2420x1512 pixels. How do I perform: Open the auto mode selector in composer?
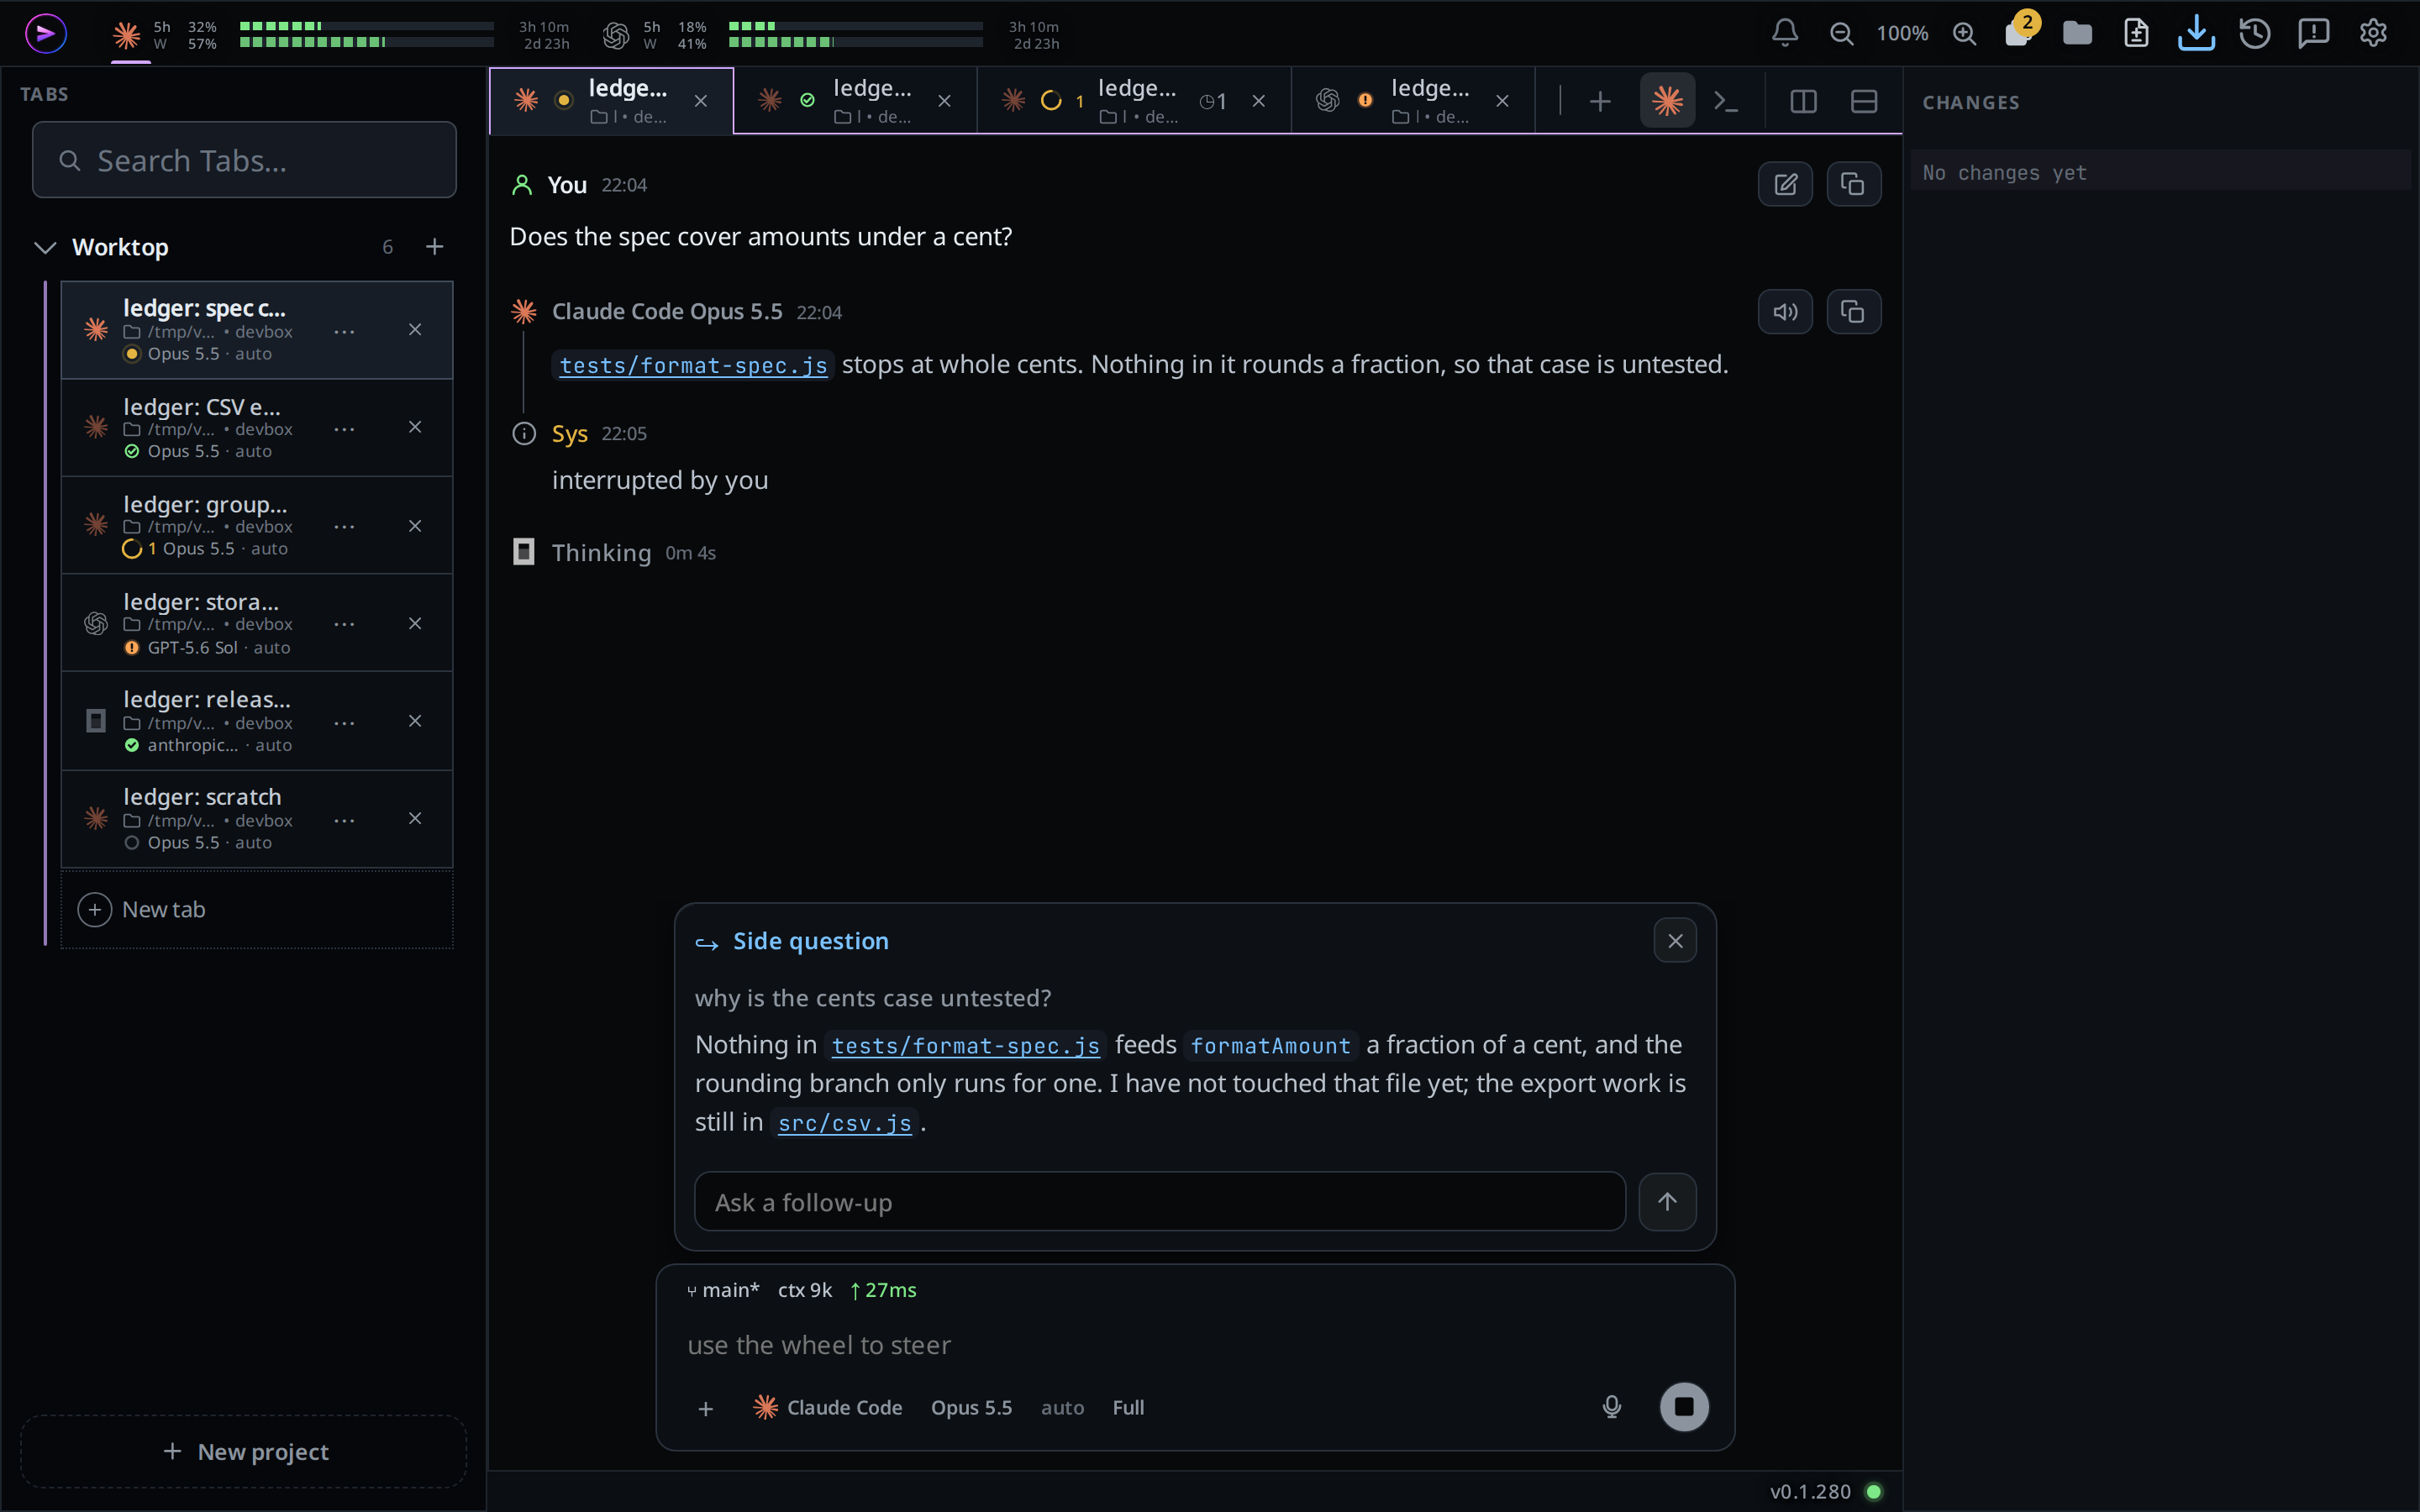(x=1062, y=1407)
